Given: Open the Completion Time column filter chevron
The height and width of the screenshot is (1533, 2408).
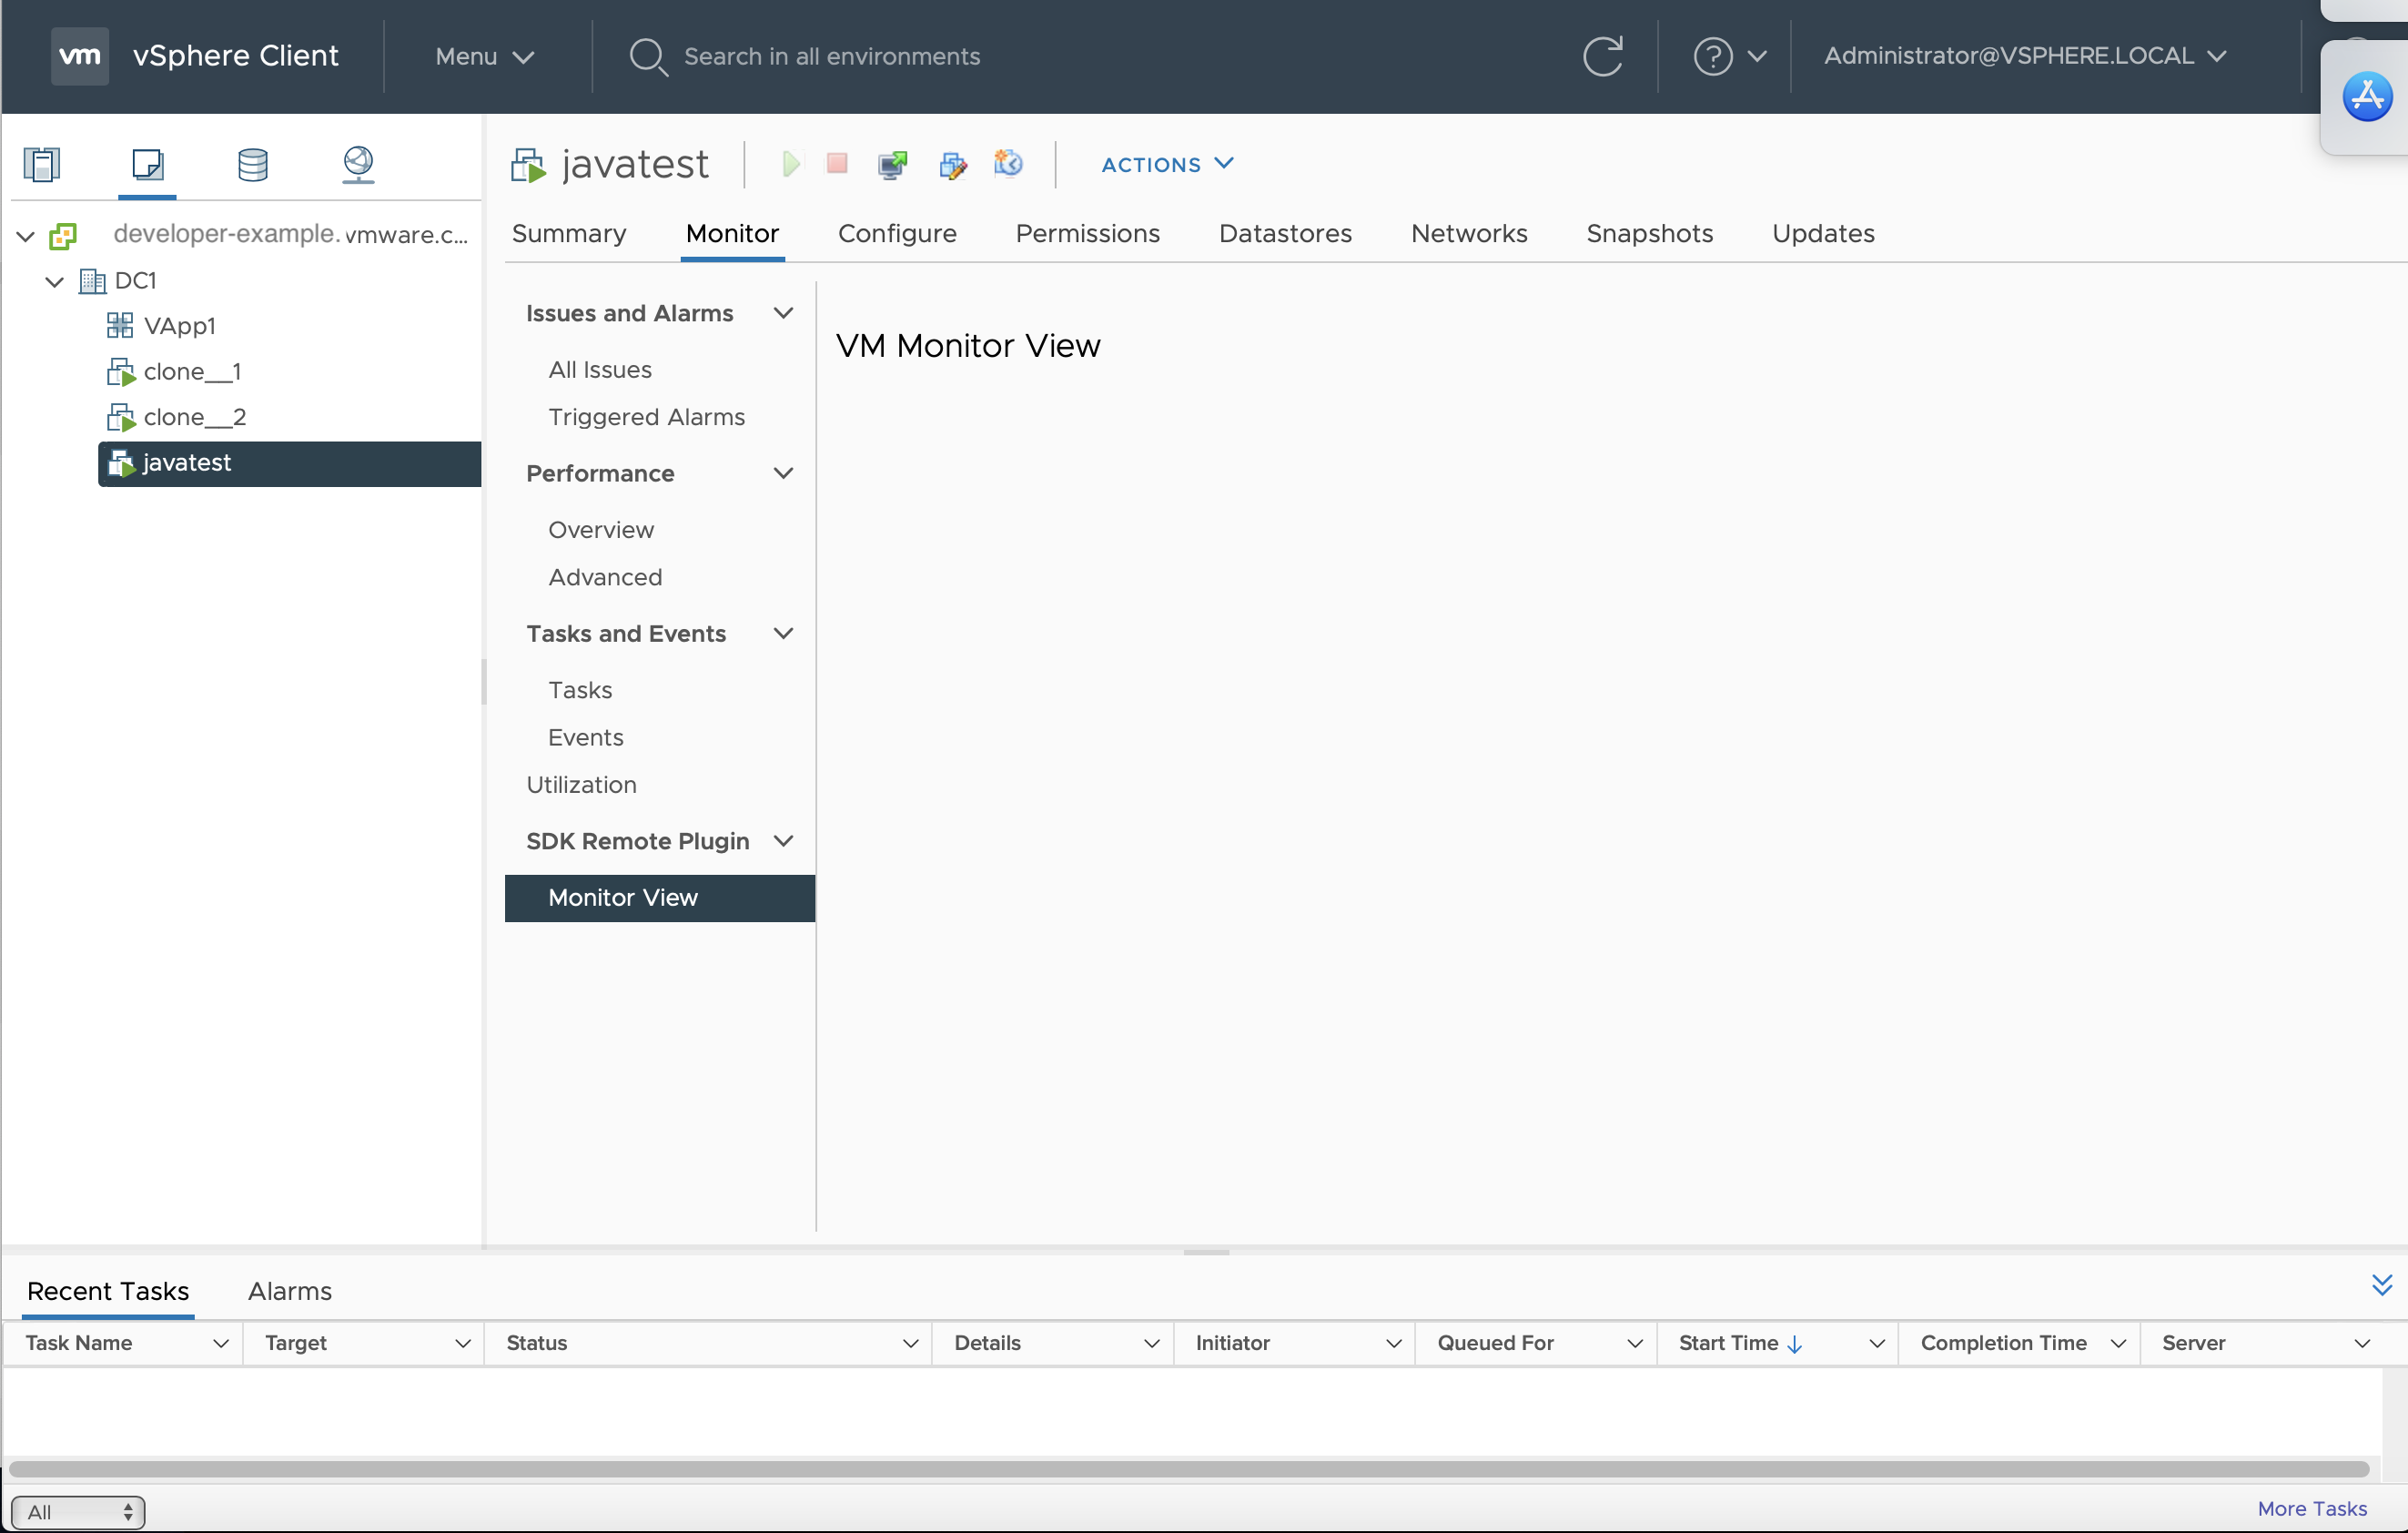Looking at the screenshot, I should [x=2118, y=1344].
